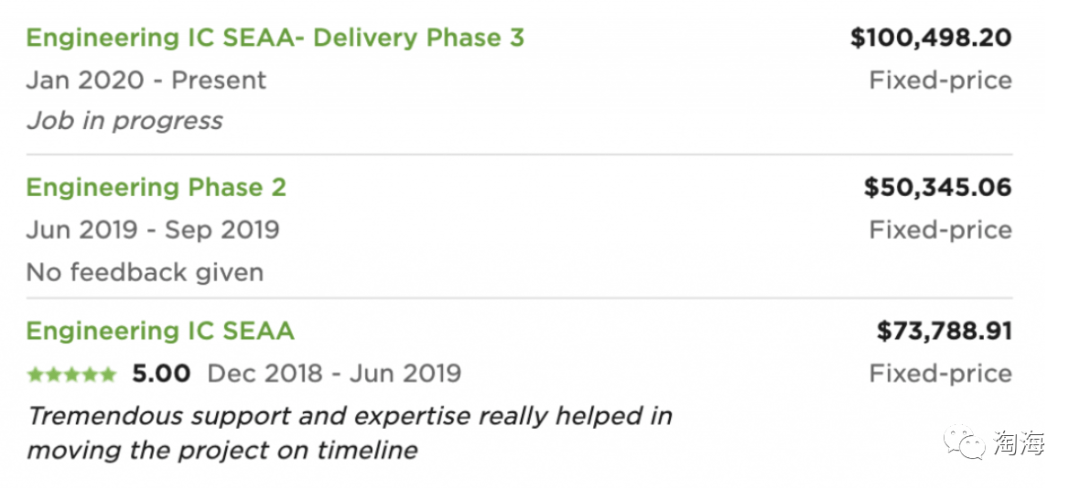Screen dimensions: 1080x491
Task: Select the Jan 2020 - Present date range
Action: 146,81
